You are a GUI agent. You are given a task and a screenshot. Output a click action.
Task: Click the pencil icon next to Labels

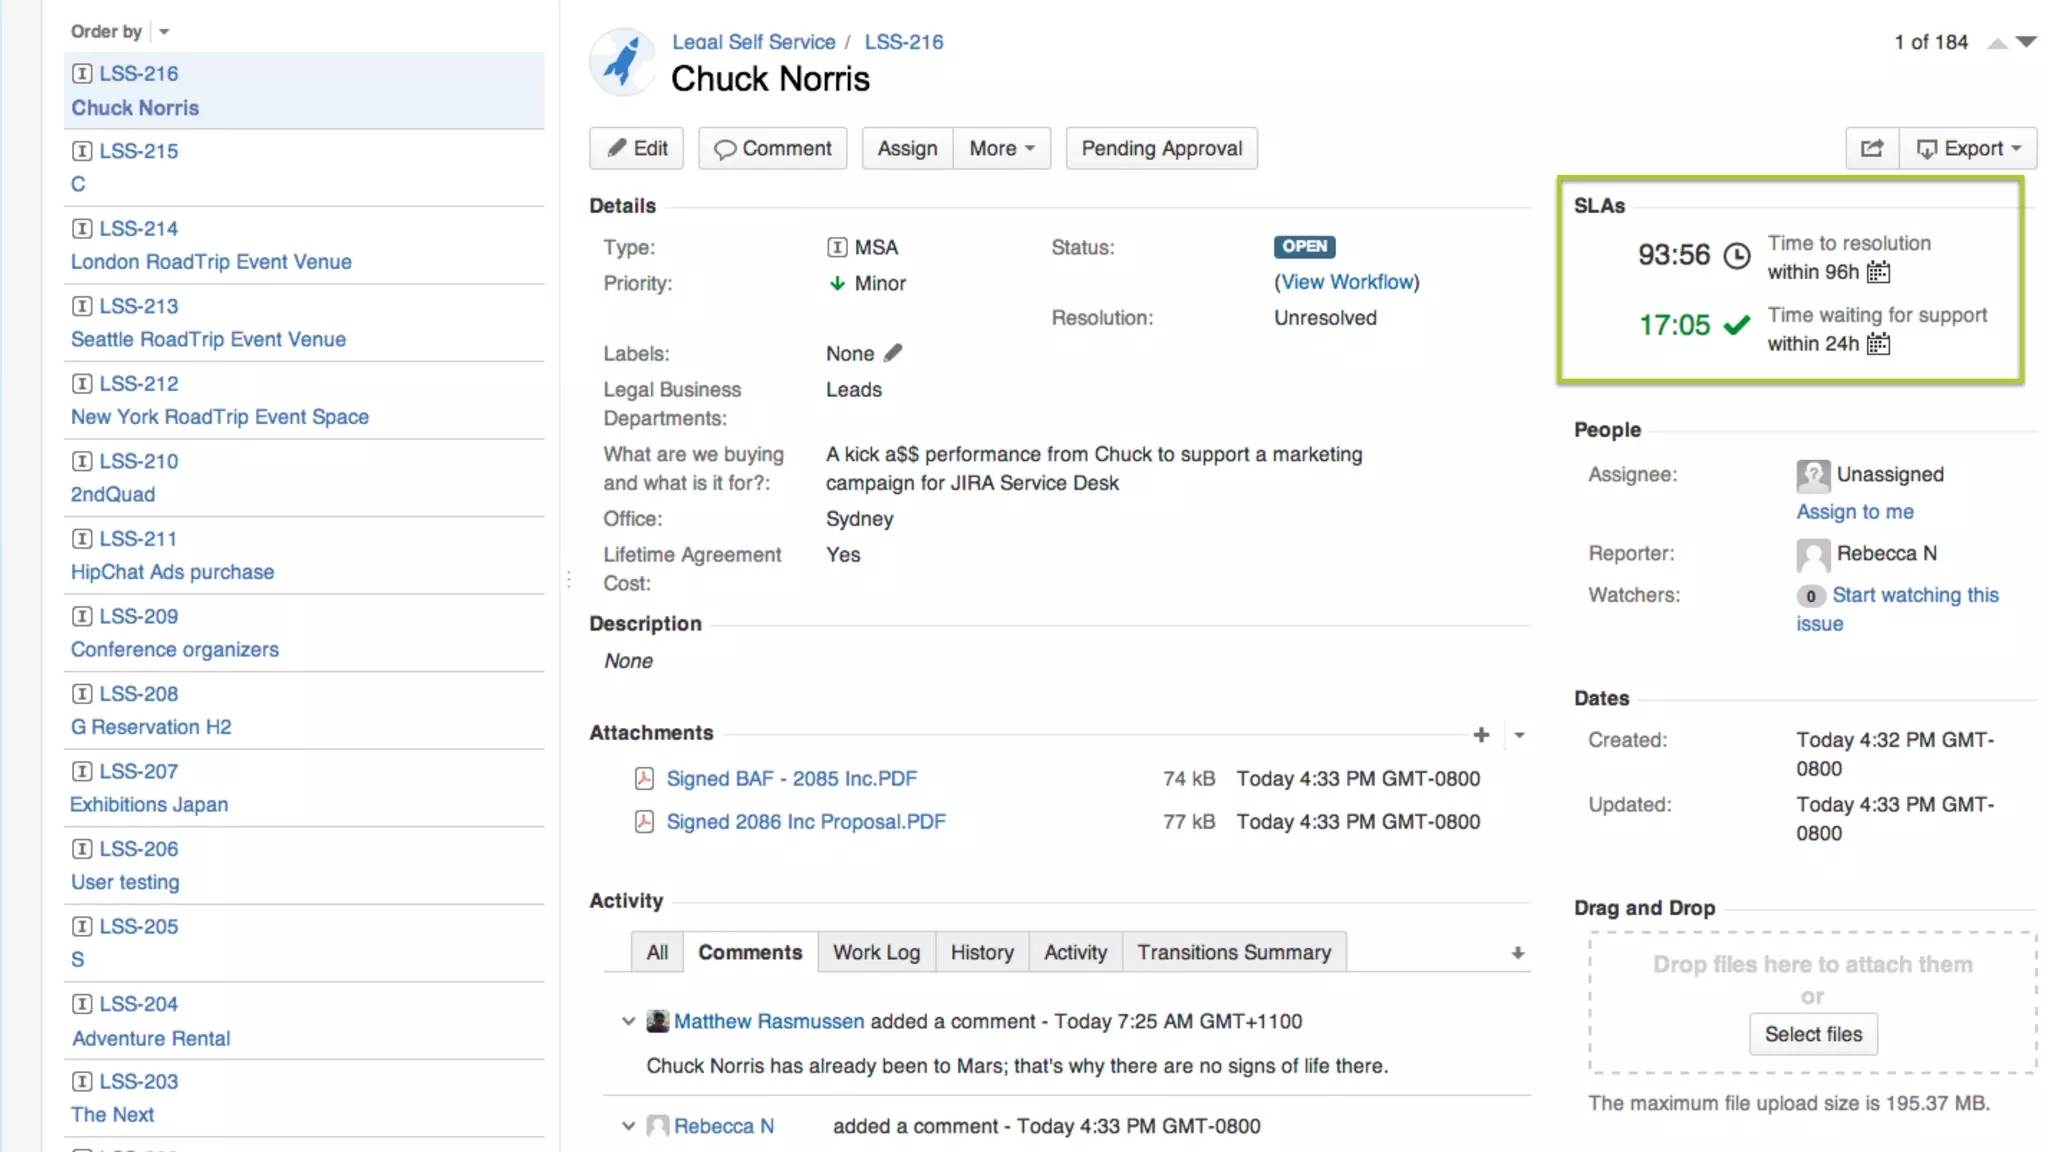(893, 353)
